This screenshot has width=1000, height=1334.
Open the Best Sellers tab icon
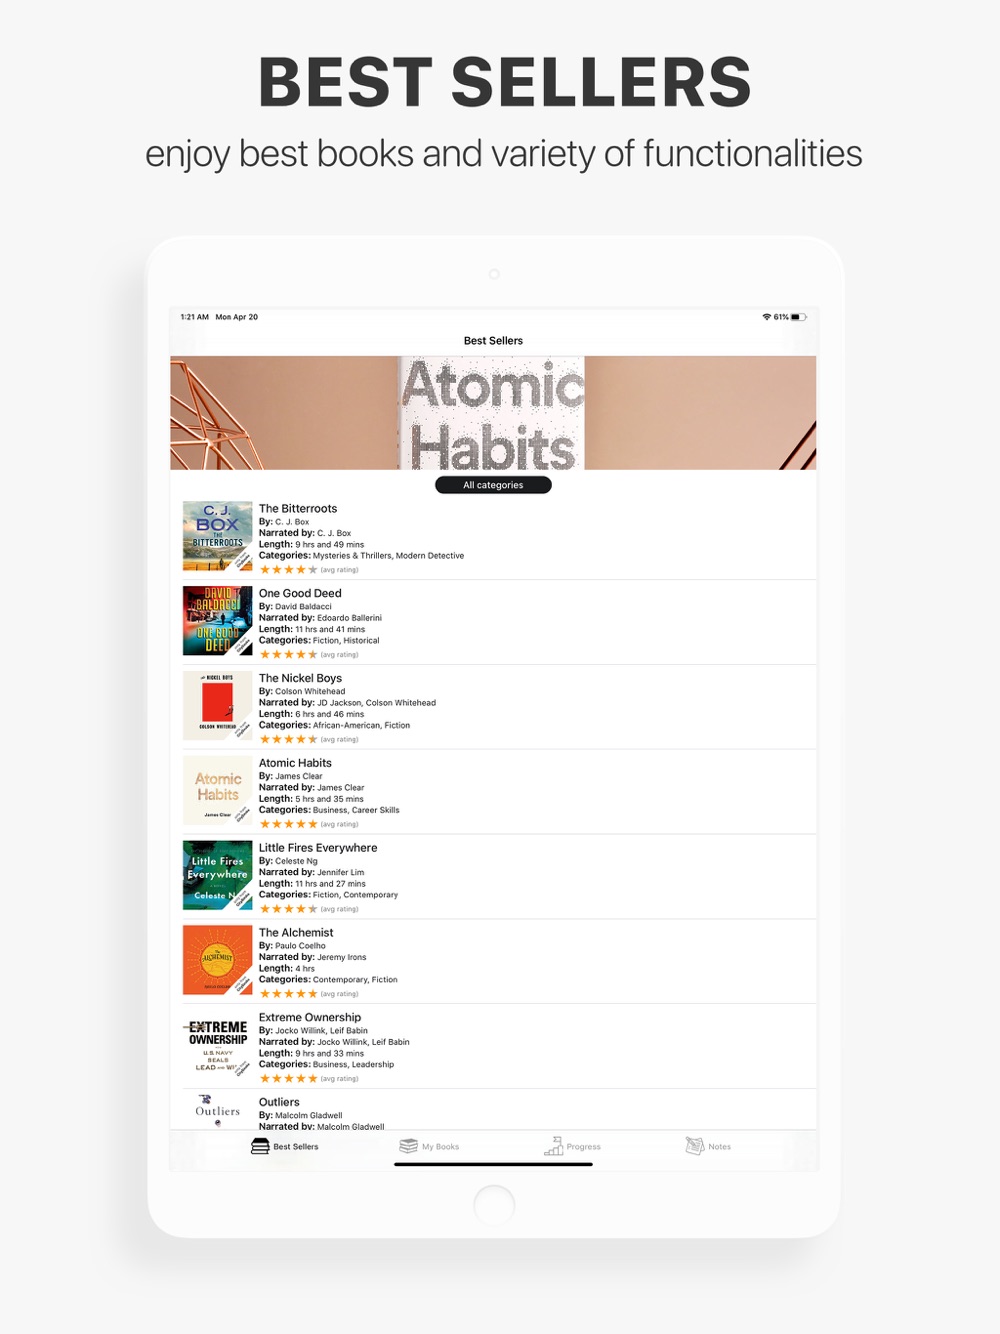pos(260,1146)
